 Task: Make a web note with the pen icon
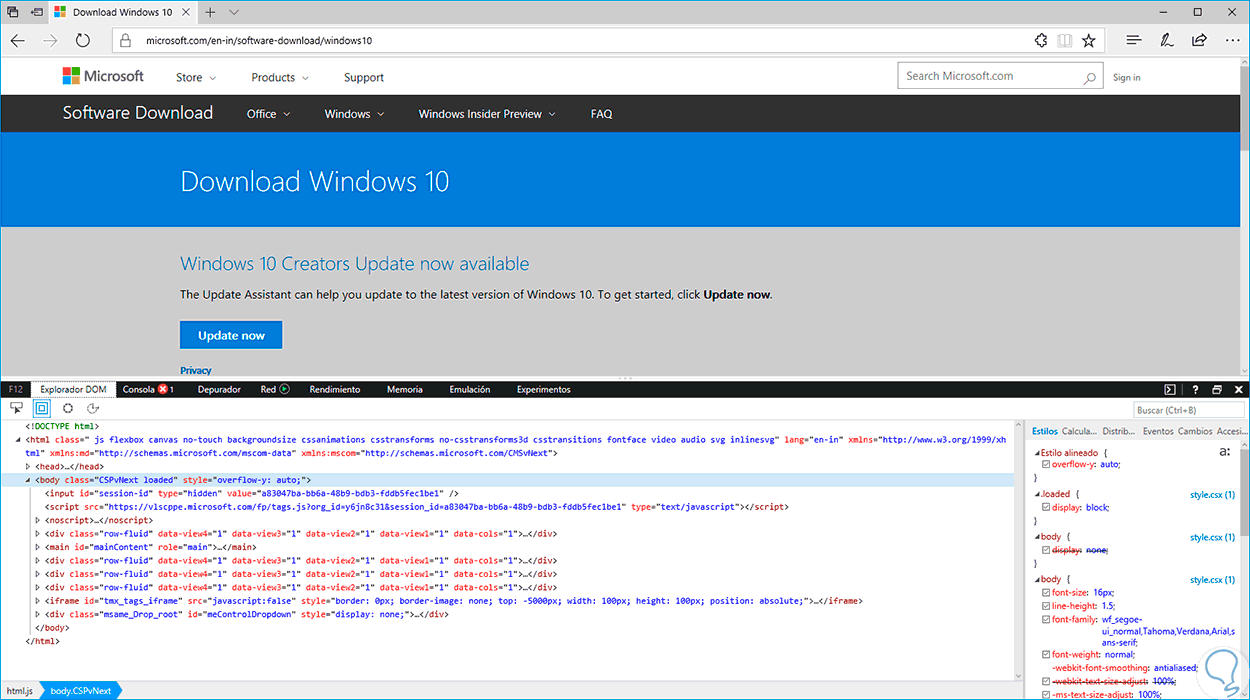point(1166,41)
